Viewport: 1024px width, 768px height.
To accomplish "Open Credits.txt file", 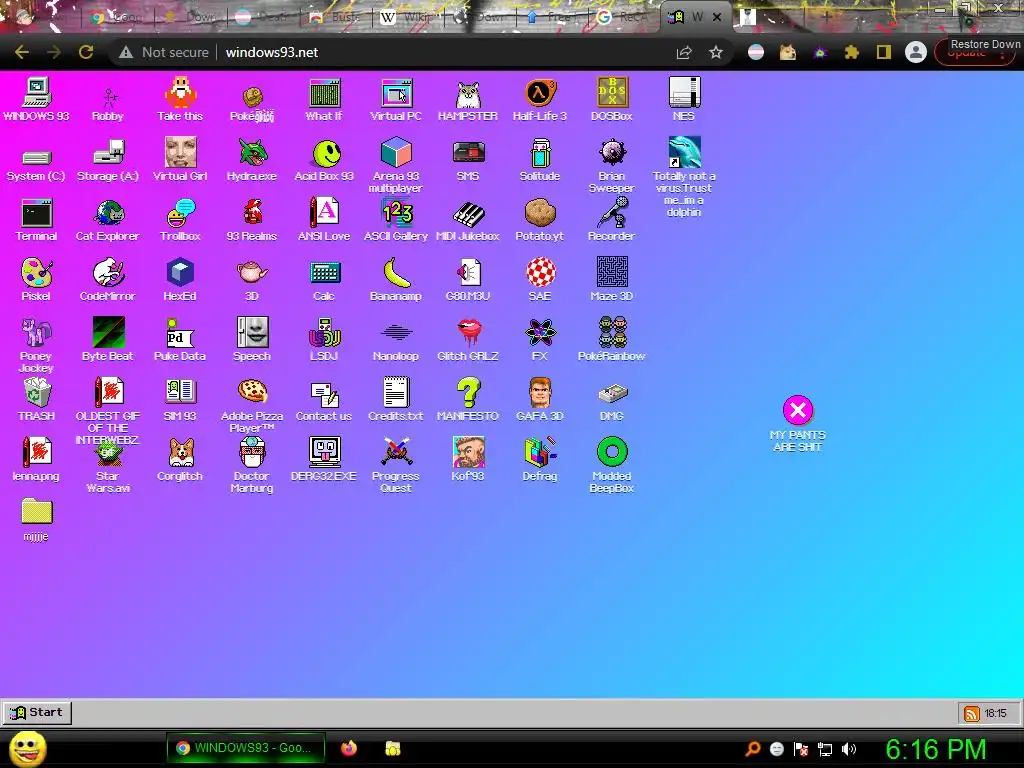I will coord(396,393).
